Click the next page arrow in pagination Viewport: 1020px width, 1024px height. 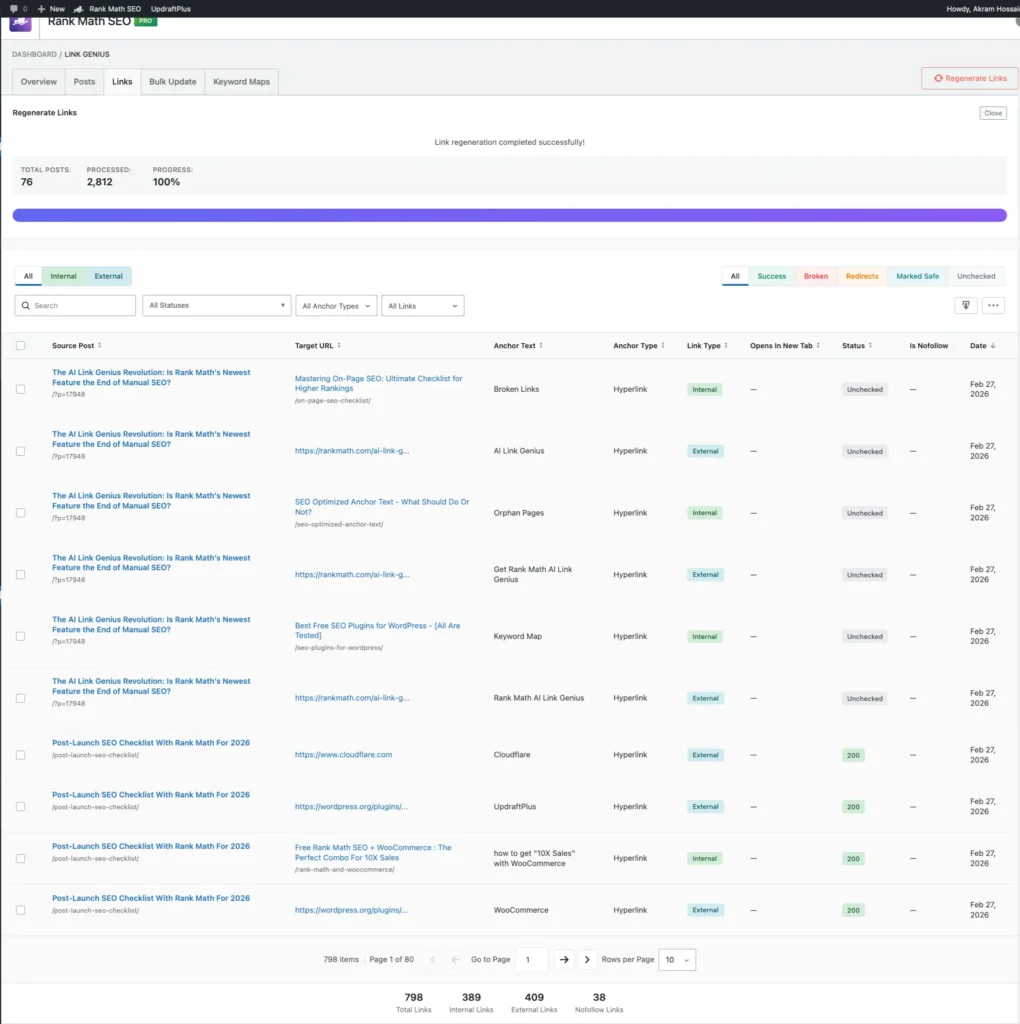point(586,959)
